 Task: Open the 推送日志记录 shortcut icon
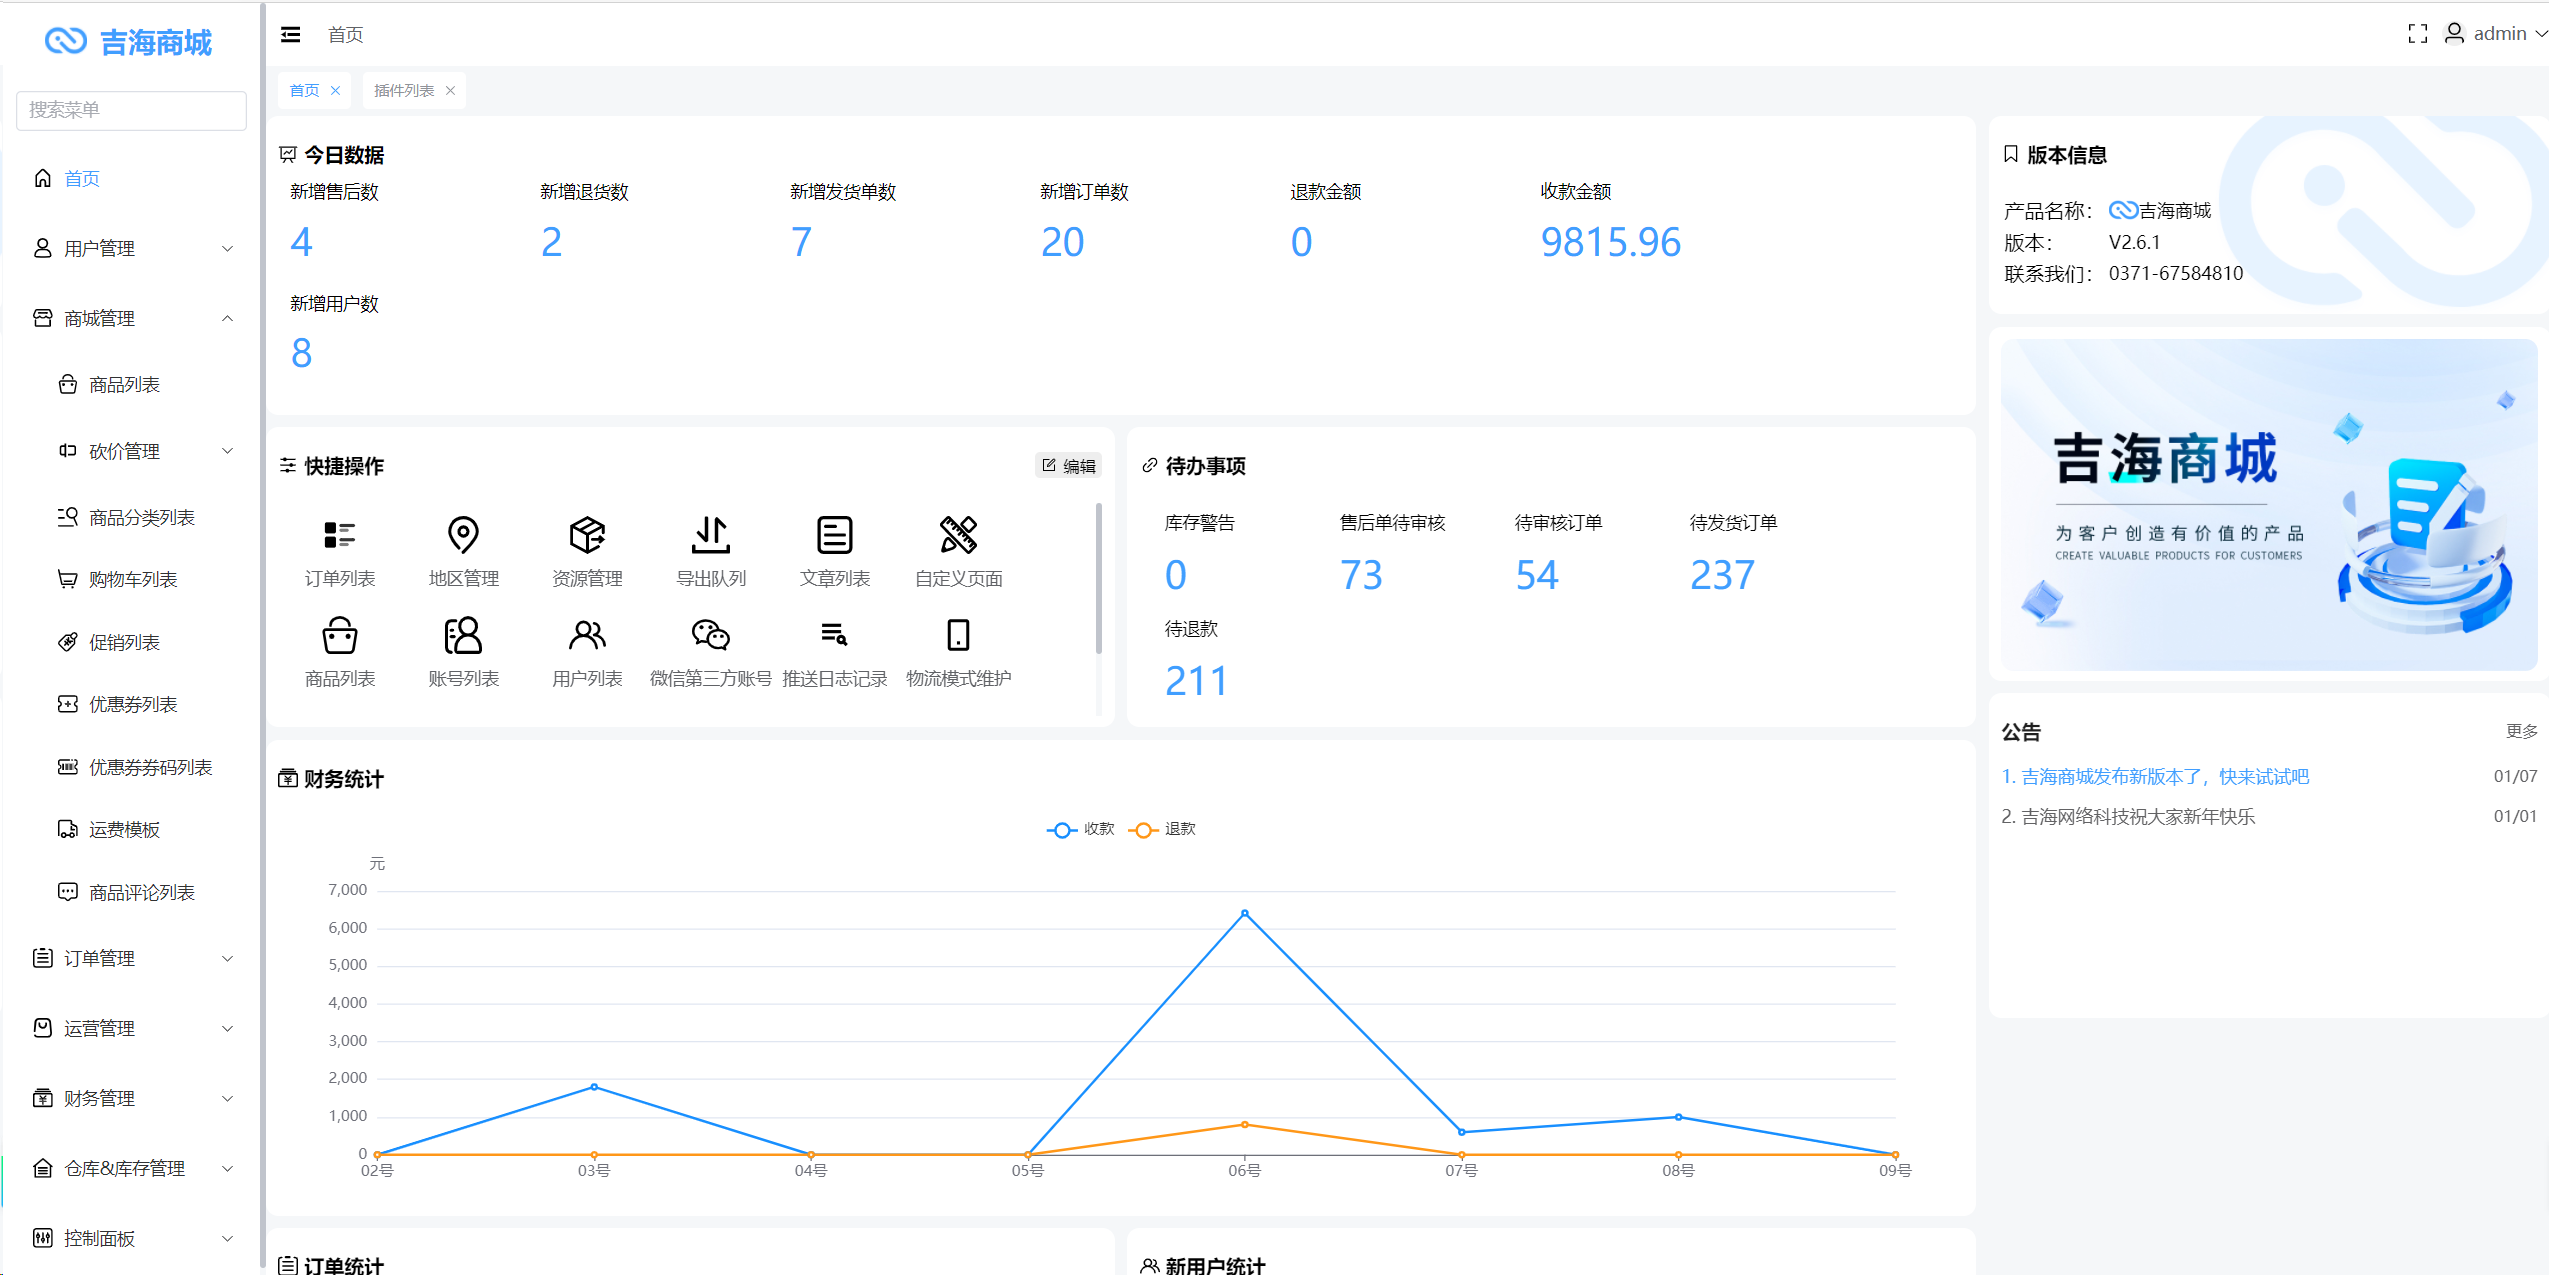click(x=835, y=635)
